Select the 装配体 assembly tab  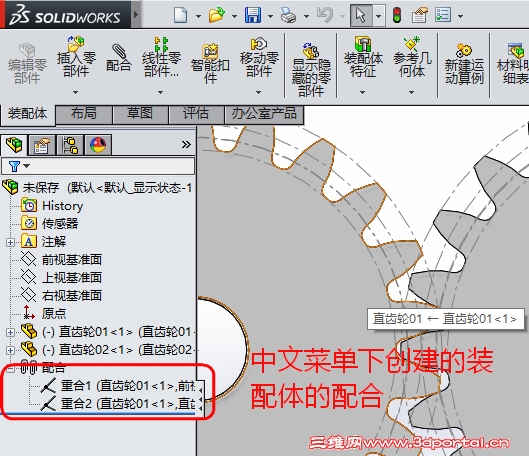(28, 114)
